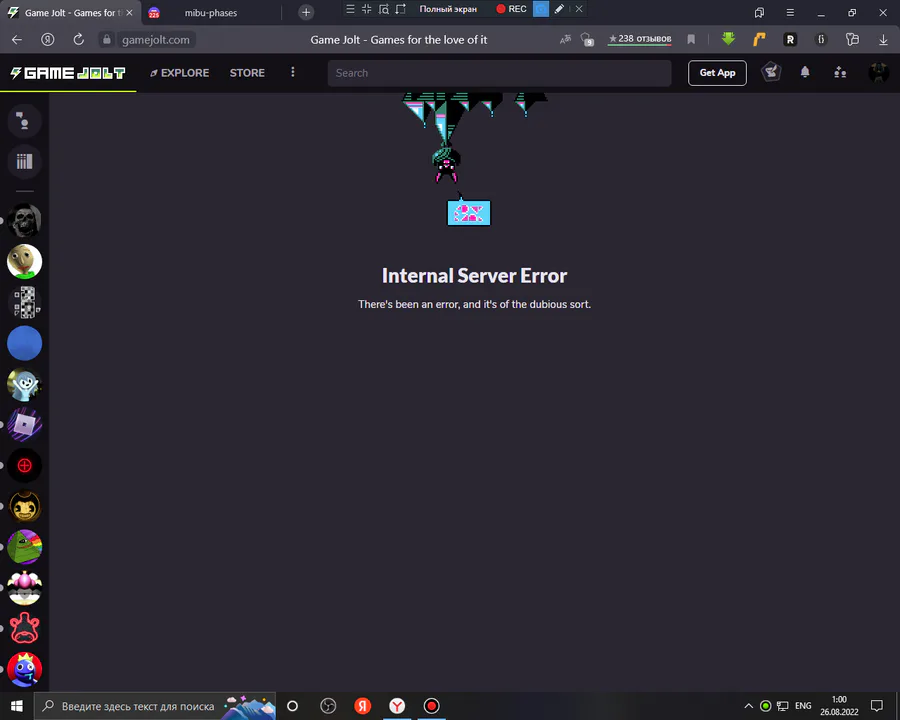This screenshot has width=900, height=720.
Task: Click the REC record button
Action: click(511, 9)
